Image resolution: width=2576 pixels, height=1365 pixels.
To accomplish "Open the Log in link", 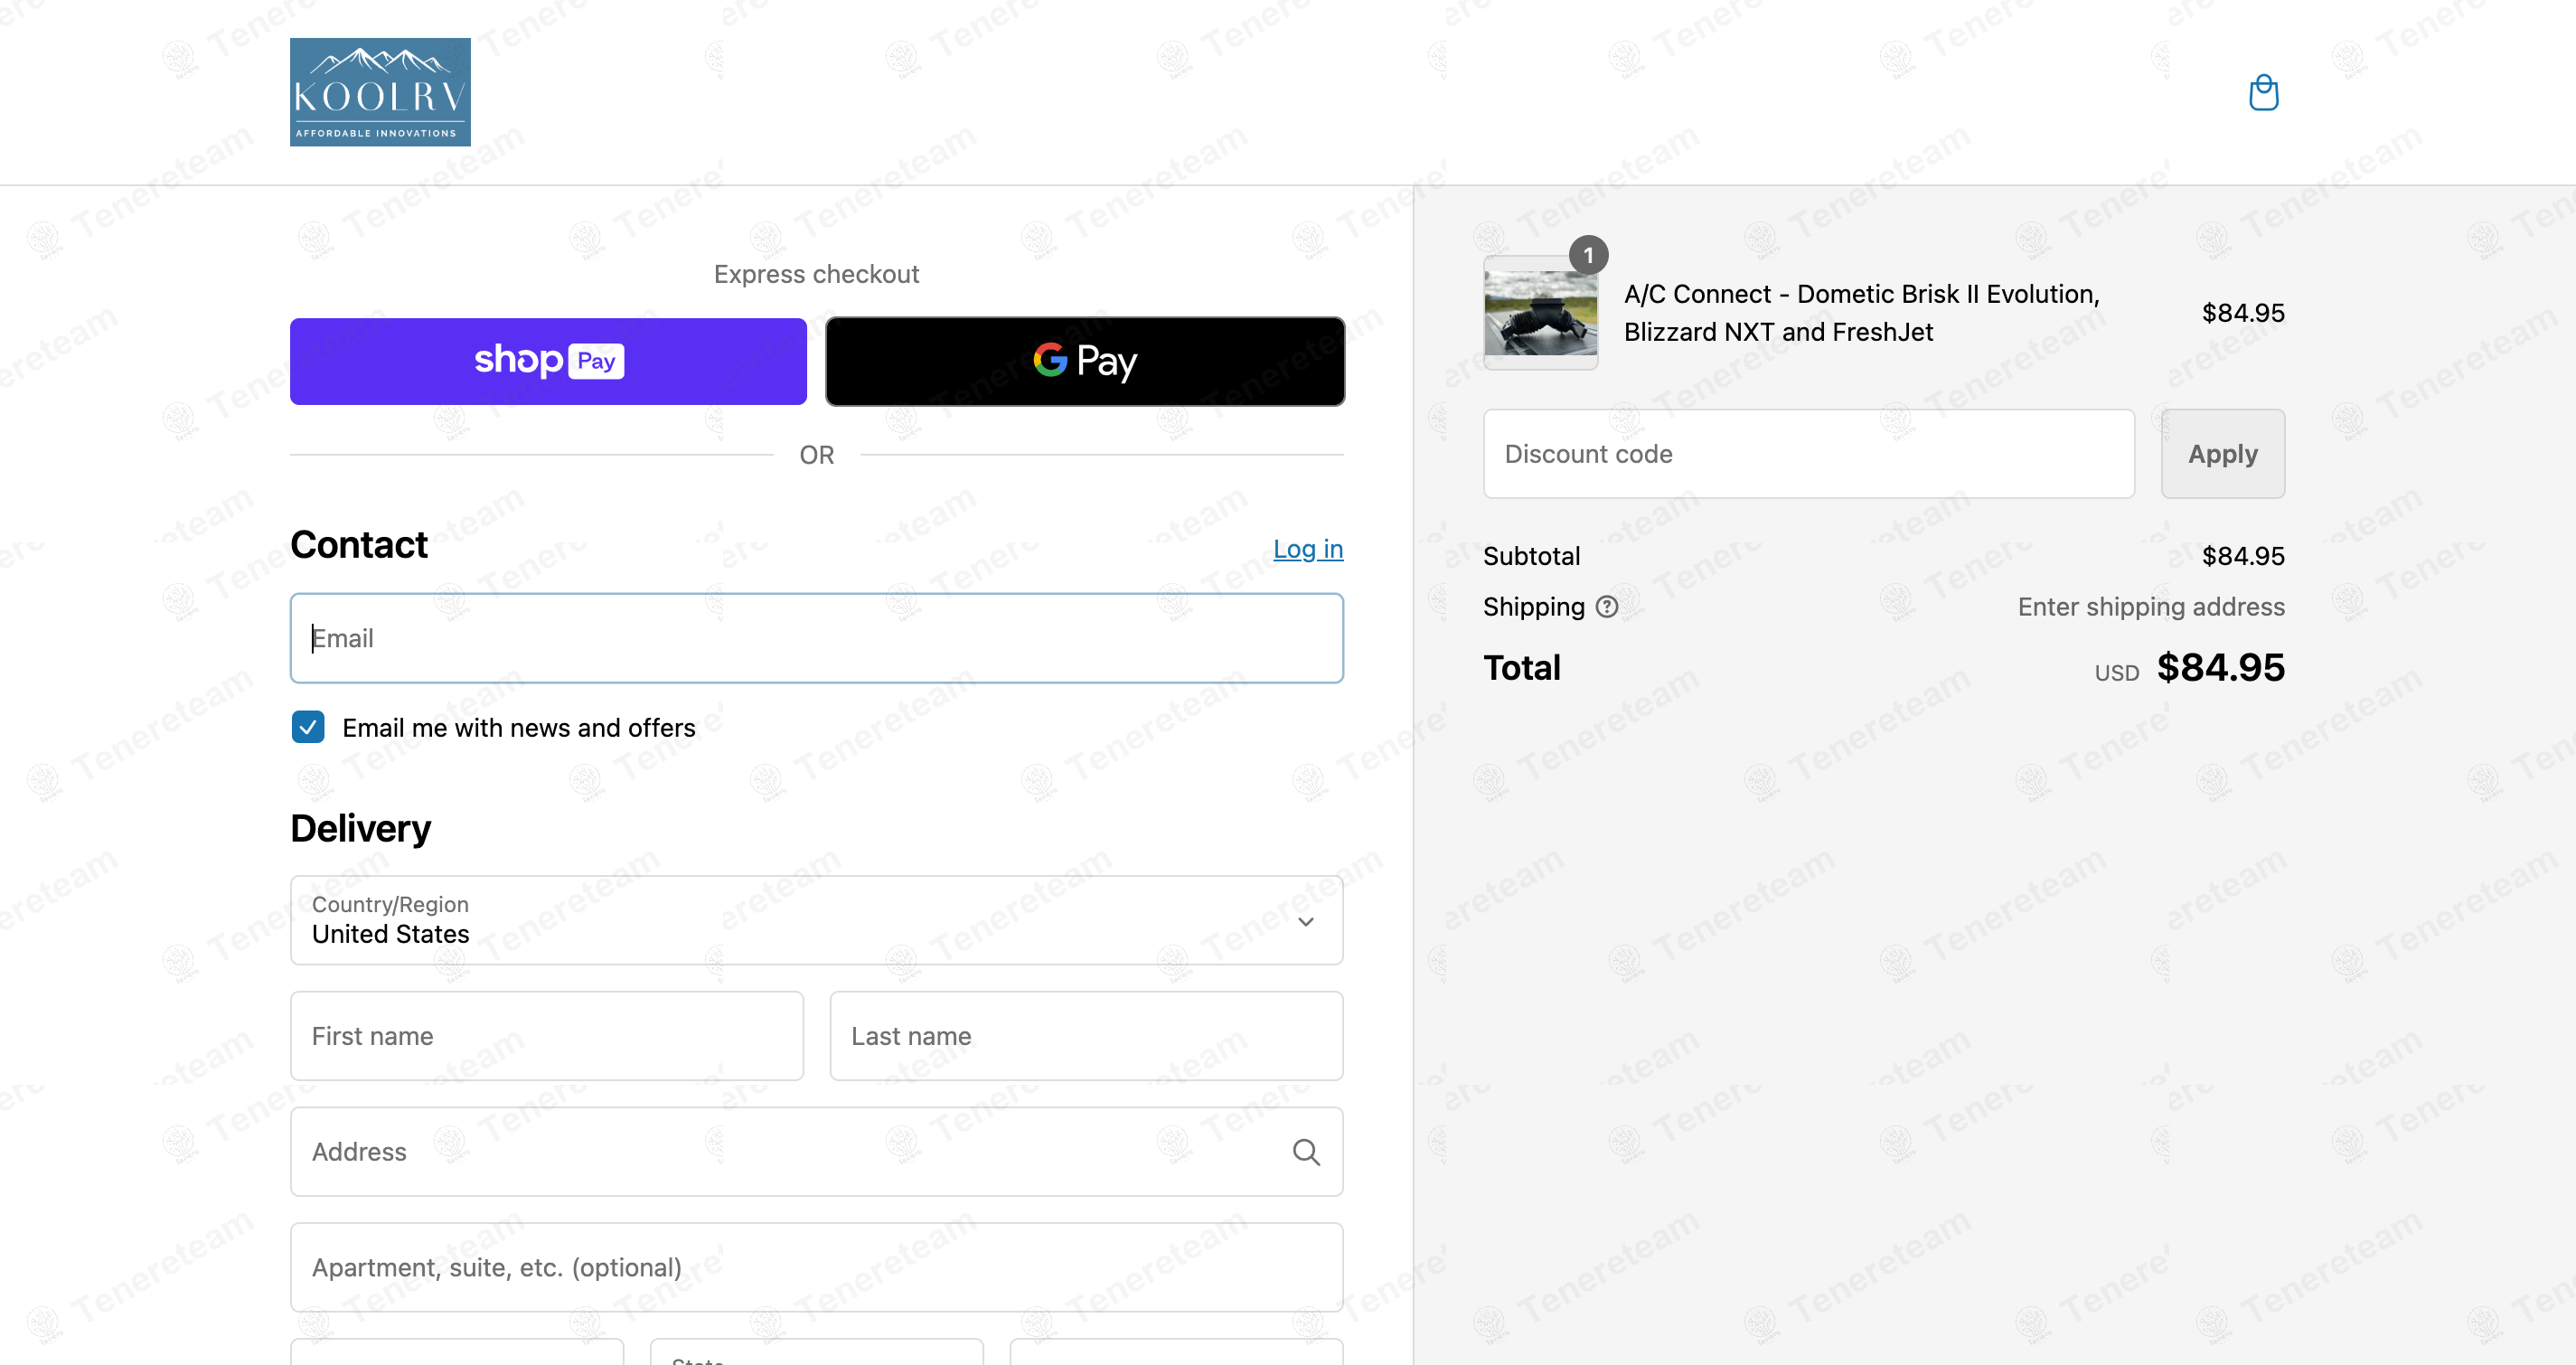I will (x=1307, y=549).
